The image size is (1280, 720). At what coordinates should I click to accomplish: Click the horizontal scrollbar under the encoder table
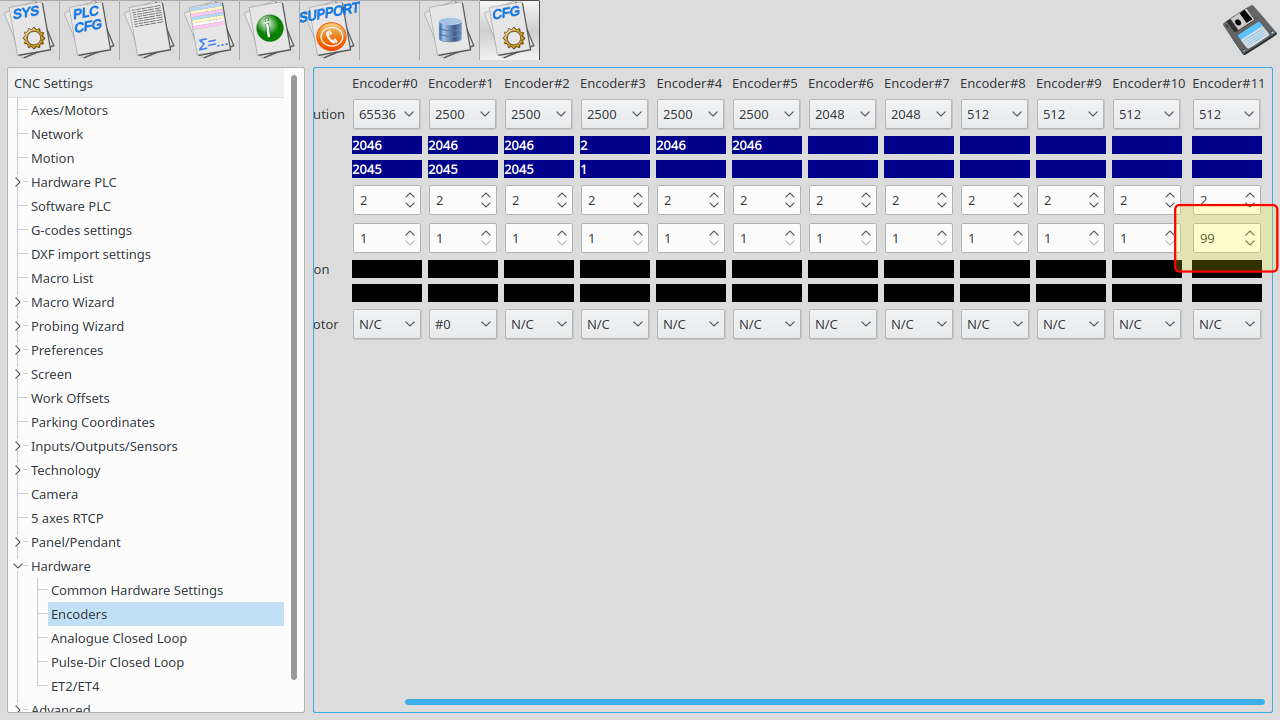(x=834, y=702)
